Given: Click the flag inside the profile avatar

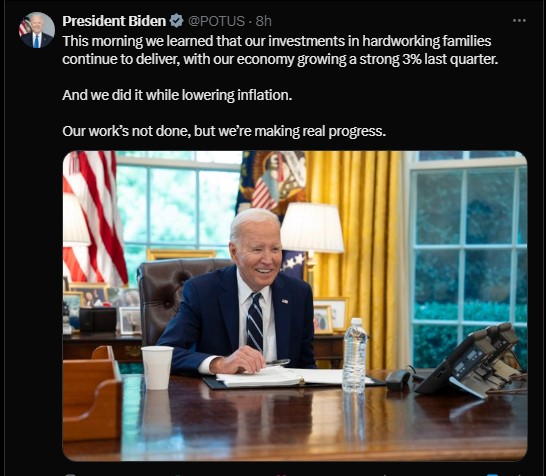Looking at the screenshot, I should (24, 26).
